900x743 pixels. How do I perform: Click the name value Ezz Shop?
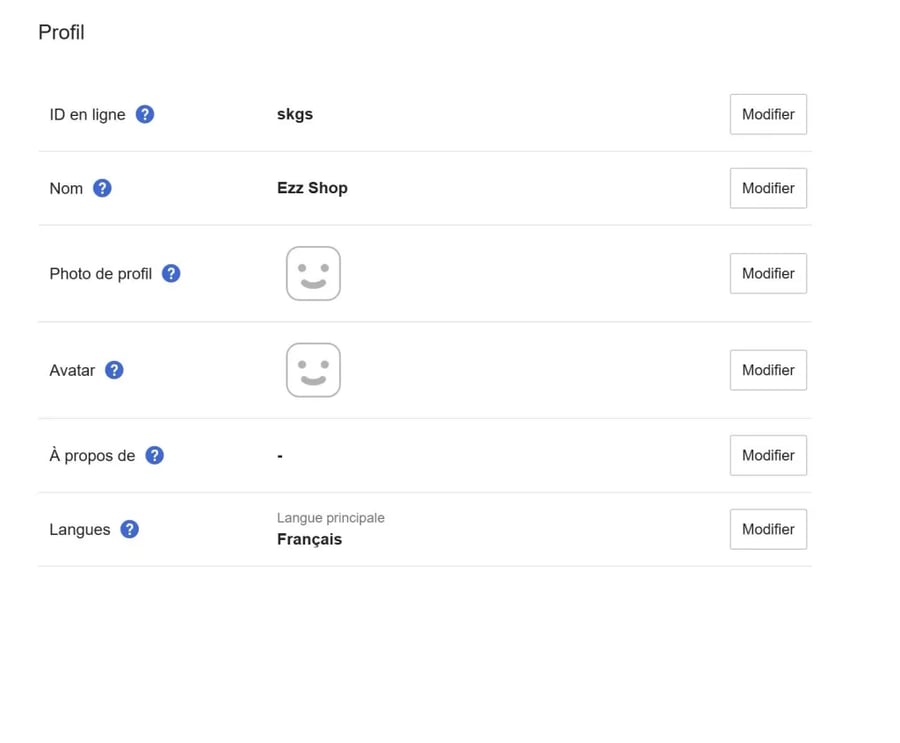click(312, 188)
